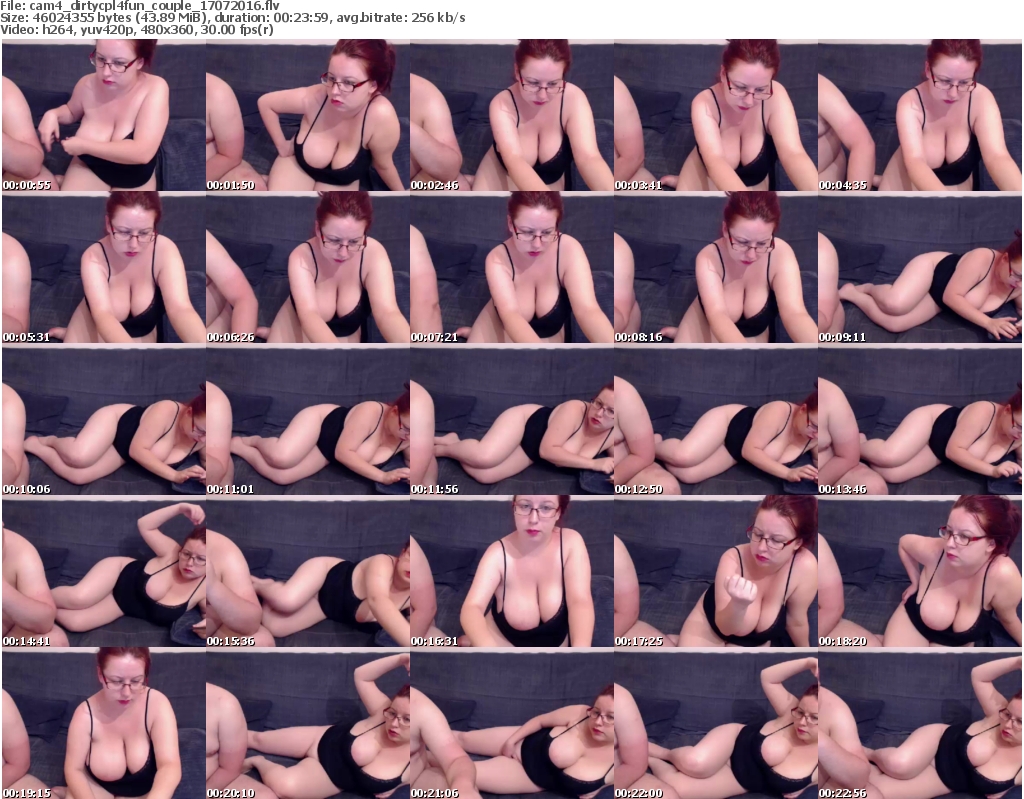Open the thumbnail marked 00:11:56
1024x799 pixels.
click(x=512, y=419)
